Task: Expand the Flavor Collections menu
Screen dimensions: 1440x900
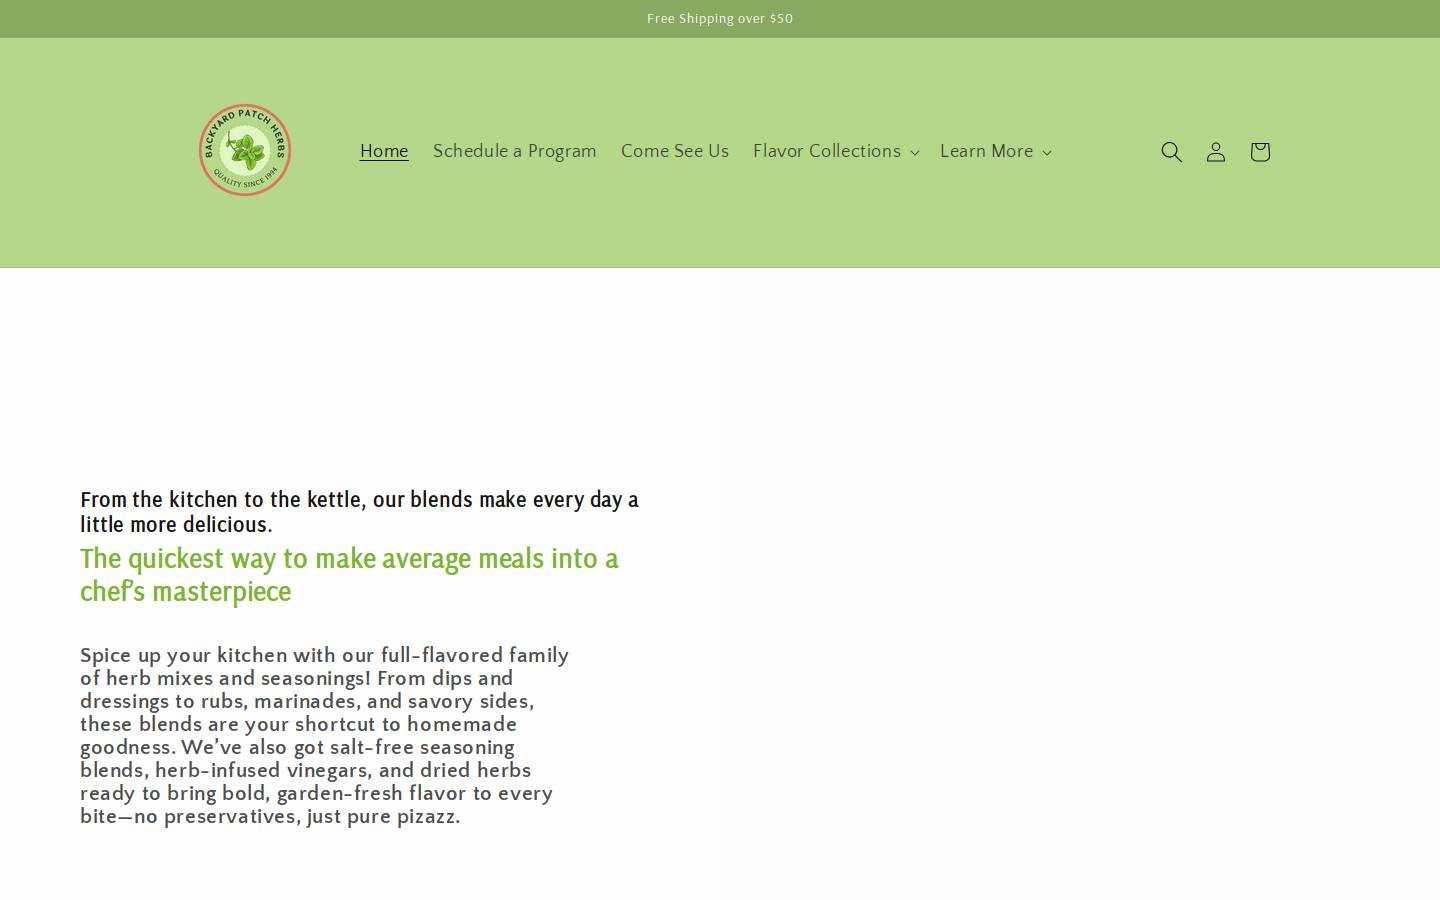Action: 836,152
